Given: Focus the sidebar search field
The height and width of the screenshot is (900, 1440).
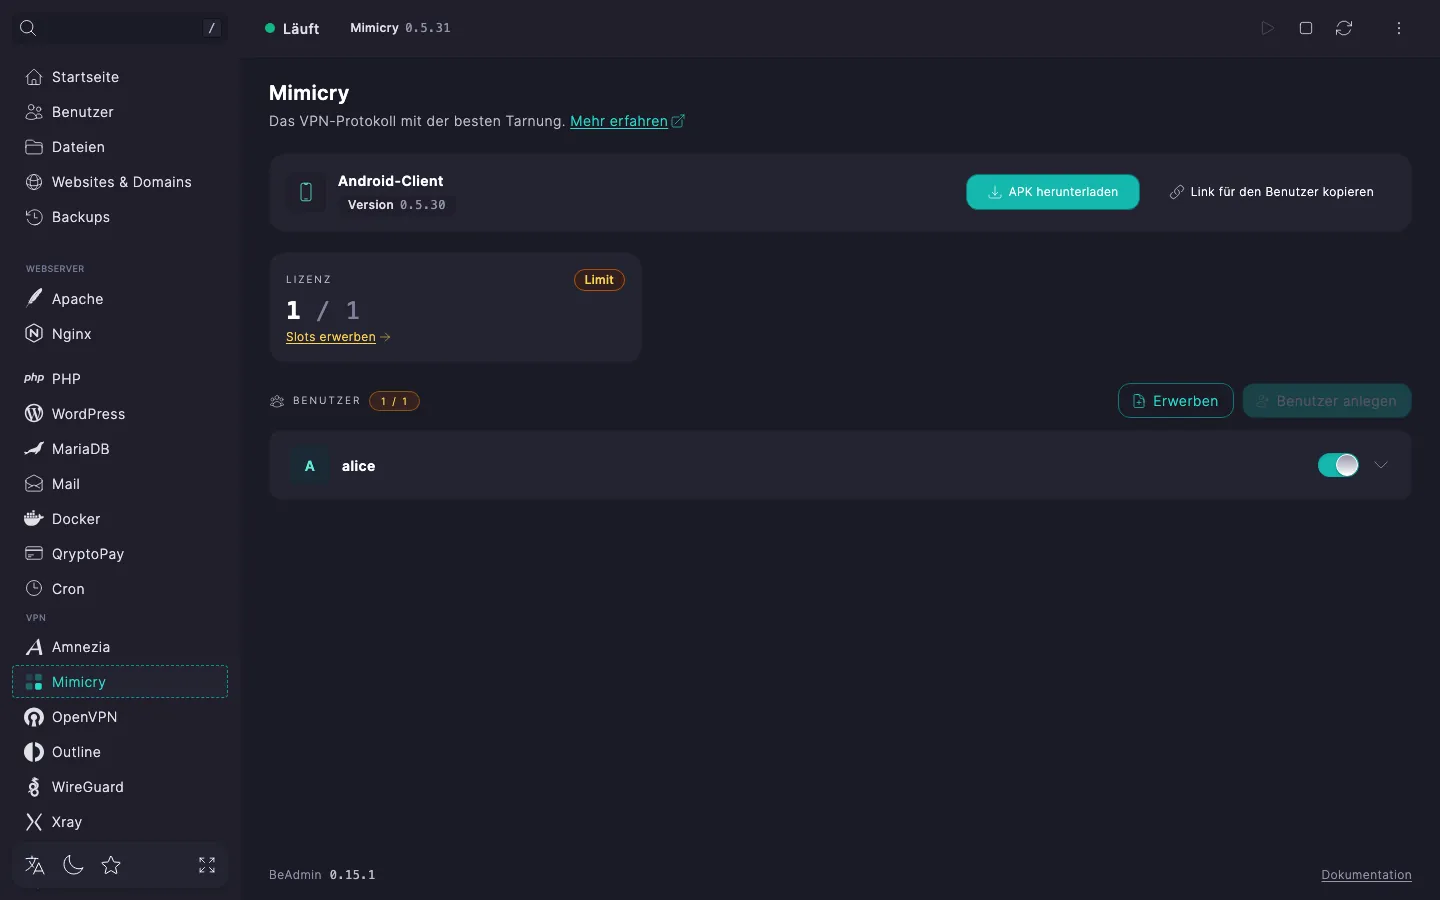Looking at the screenshot, I should (x=120, y=28).
